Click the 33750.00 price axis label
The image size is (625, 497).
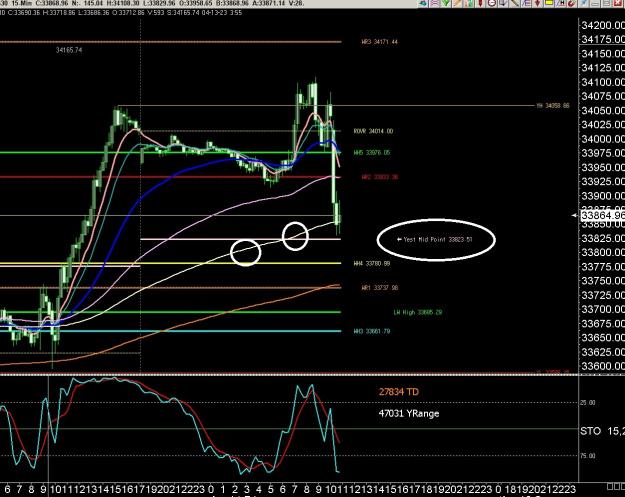pyautogui.click(x=603, y=281)
